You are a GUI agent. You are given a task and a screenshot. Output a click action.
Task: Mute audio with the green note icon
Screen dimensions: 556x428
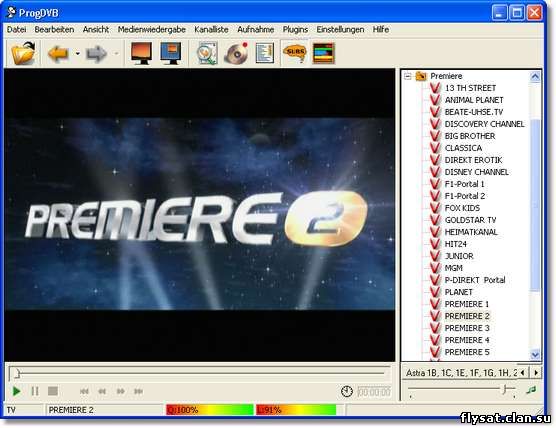coord(531,390)
